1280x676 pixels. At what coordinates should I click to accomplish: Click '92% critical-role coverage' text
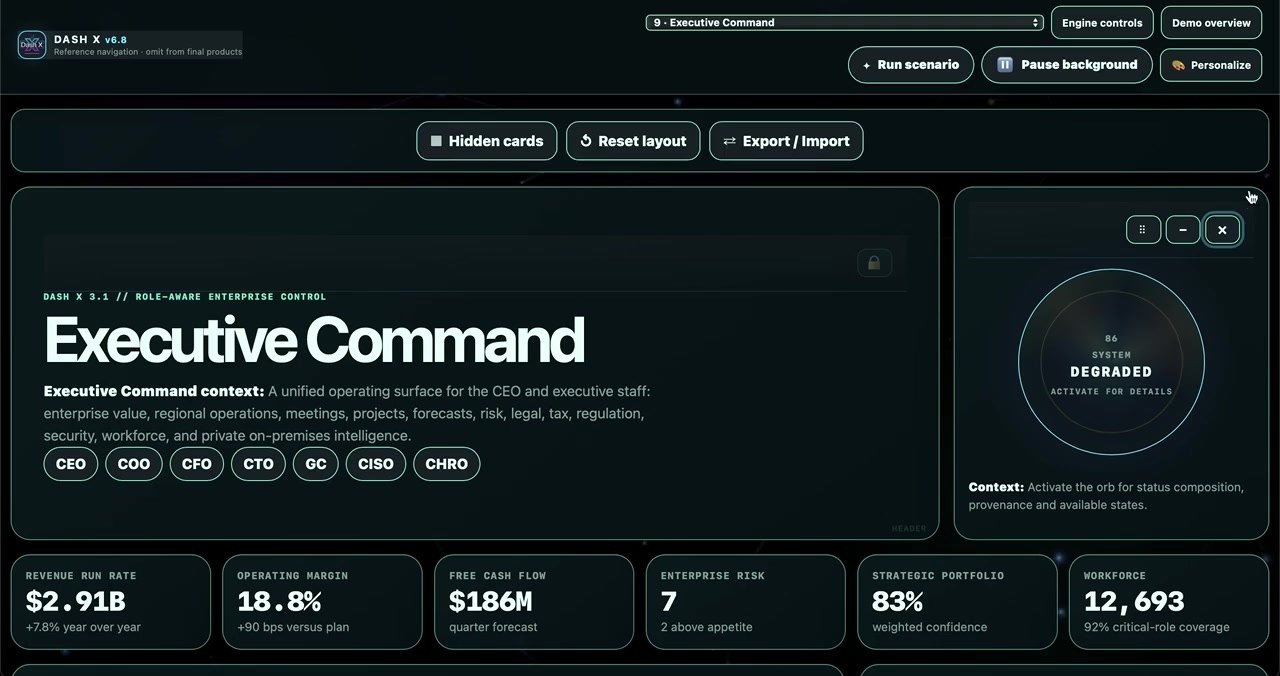(x=1157, y=627)
